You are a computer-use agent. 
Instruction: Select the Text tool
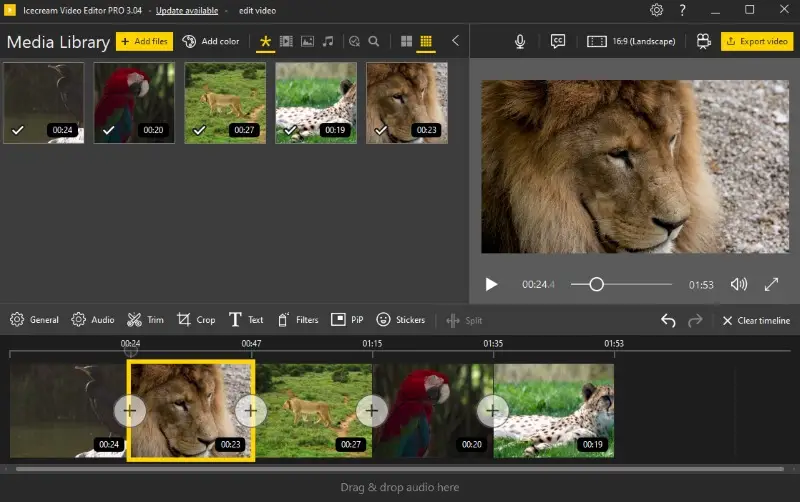[246, 320]
